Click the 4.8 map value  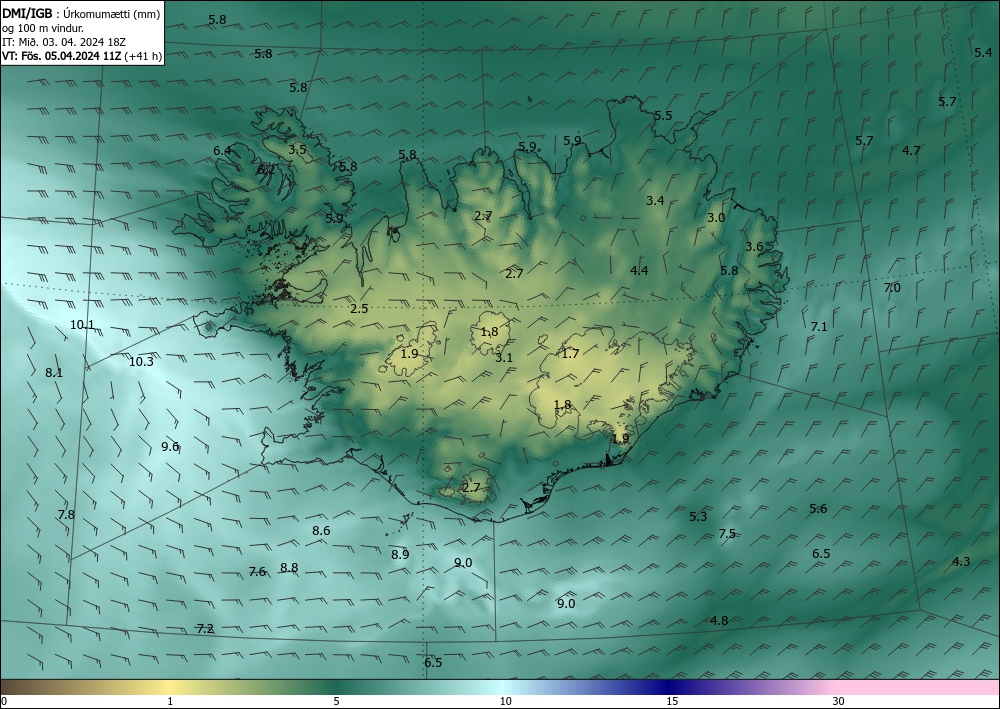(x=719, y=620)
